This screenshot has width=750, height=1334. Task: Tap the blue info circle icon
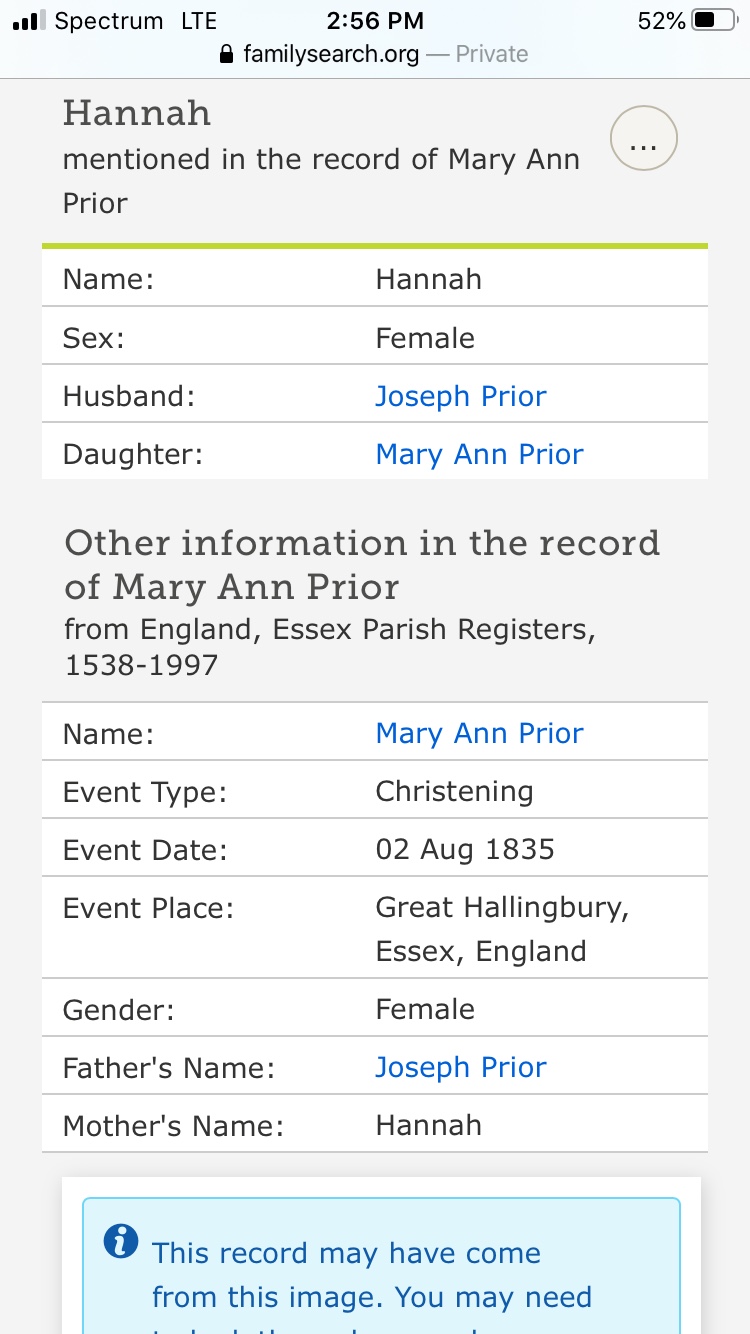[121, 1241]
